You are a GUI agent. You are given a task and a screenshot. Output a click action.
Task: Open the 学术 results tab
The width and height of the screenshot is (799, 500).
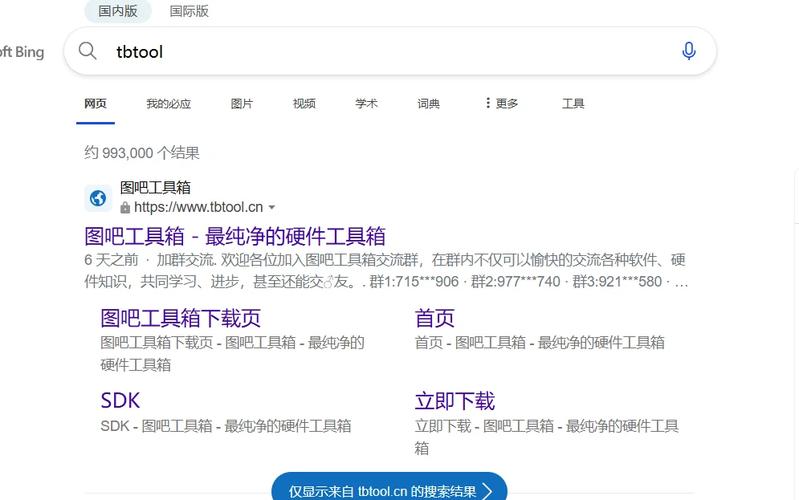366,103
